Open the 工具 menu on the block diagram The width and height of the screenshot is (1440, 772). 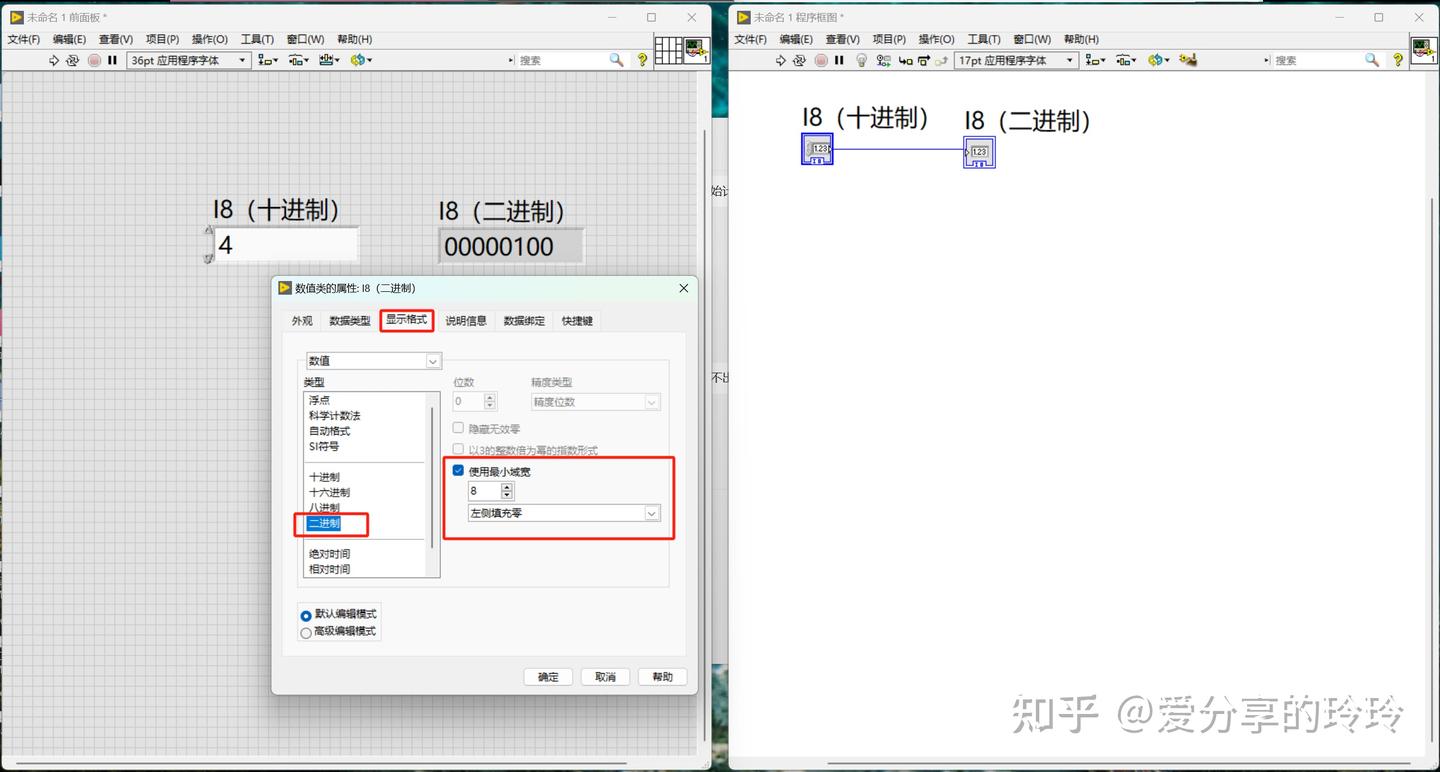(983, 39)
